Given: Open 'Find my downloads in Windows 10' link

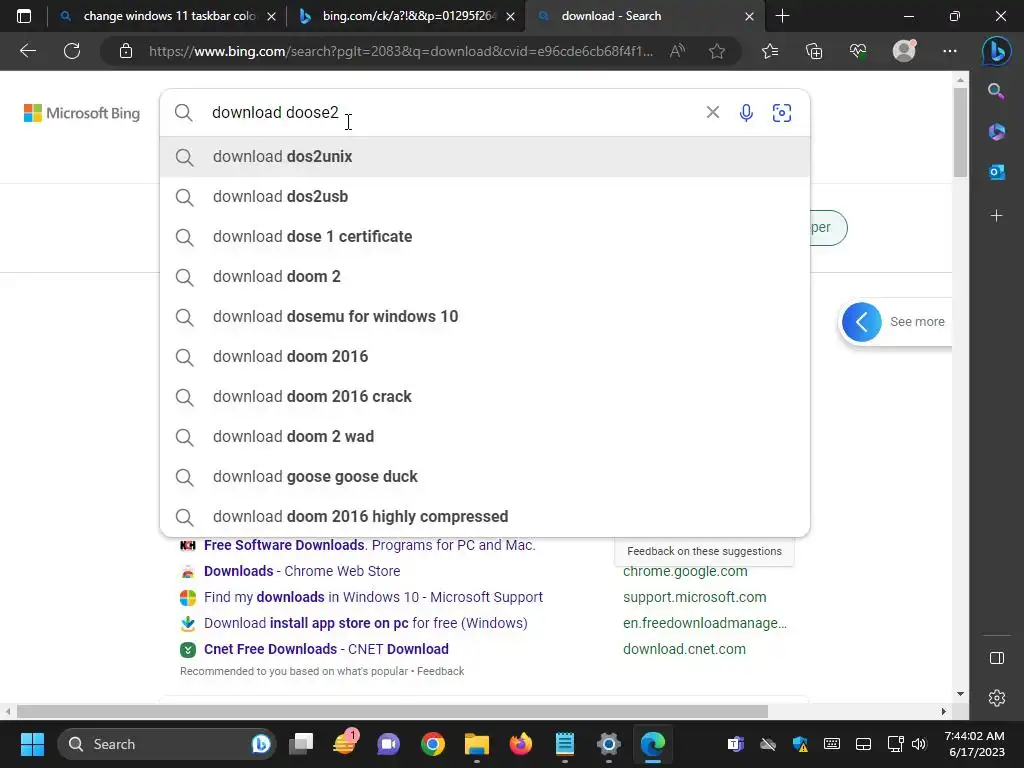Looking at the screenshot, I should point(373,597).
